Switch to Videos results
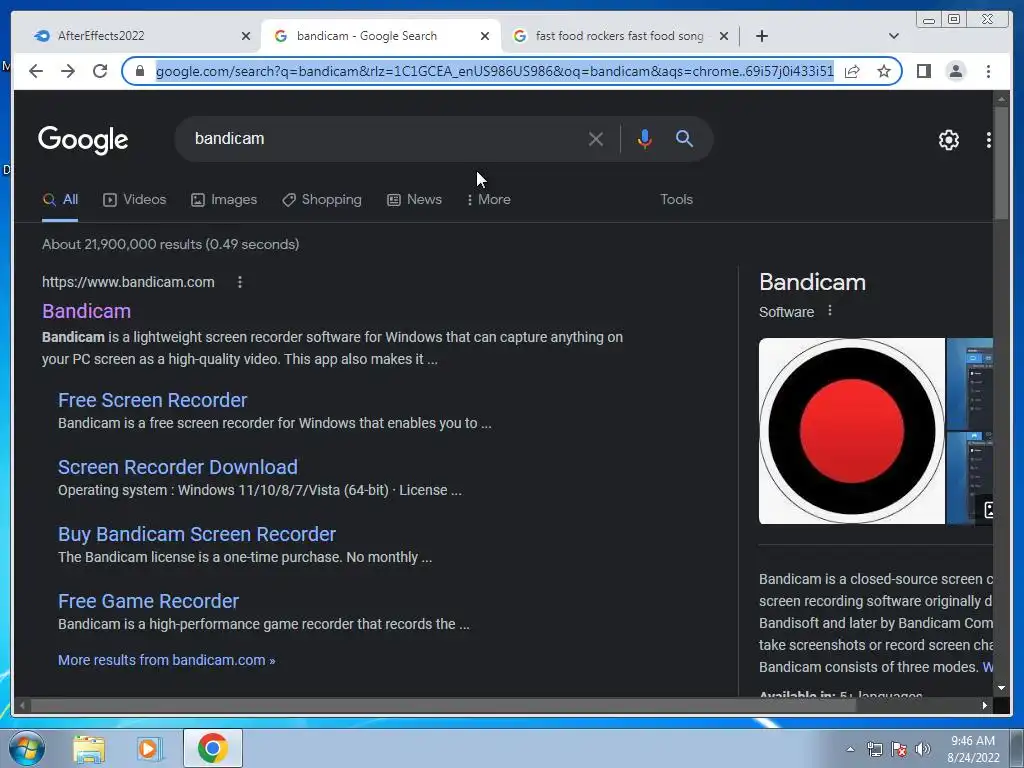Screen dimensions: 1024x768 point(135,200)
